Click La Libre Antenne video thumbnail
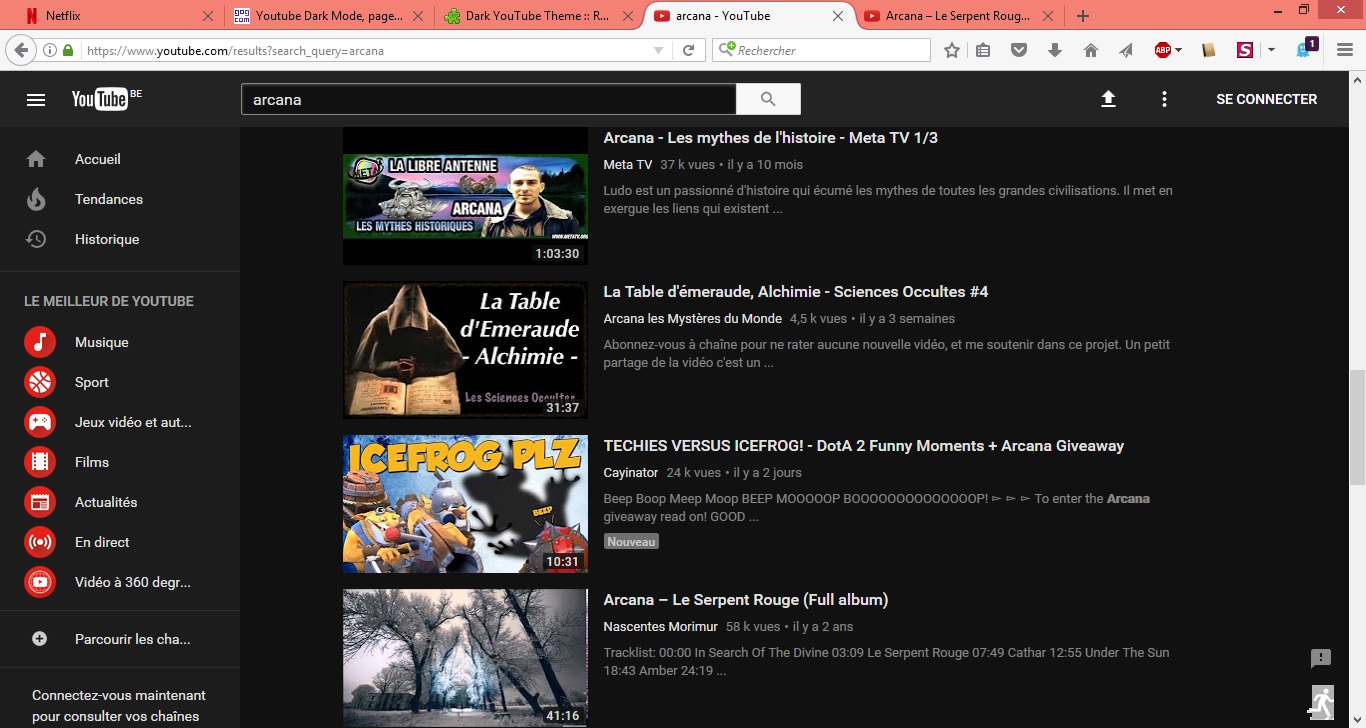 465,196
